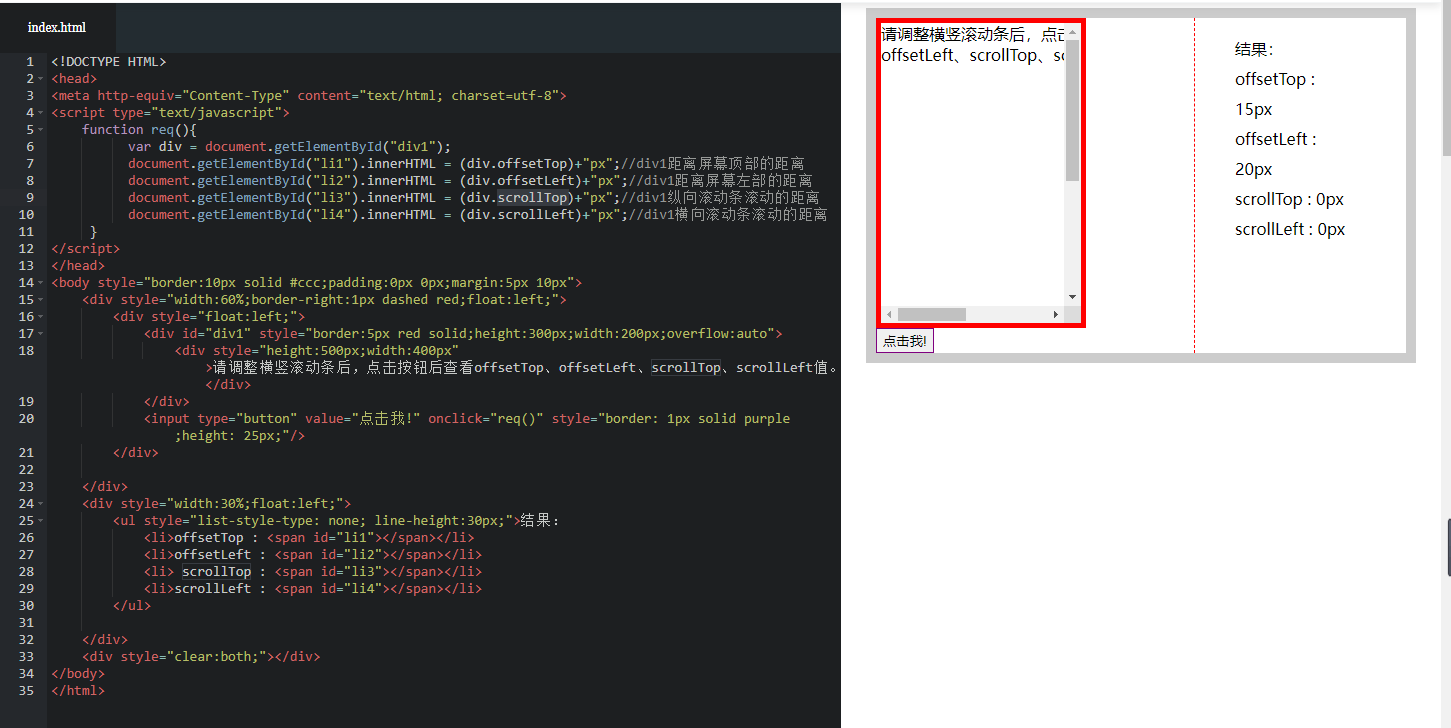Collapse the script block fold arrow on line 4
Image resolution: width=1451 pixels, height=728 pixels.
(40, 113)
